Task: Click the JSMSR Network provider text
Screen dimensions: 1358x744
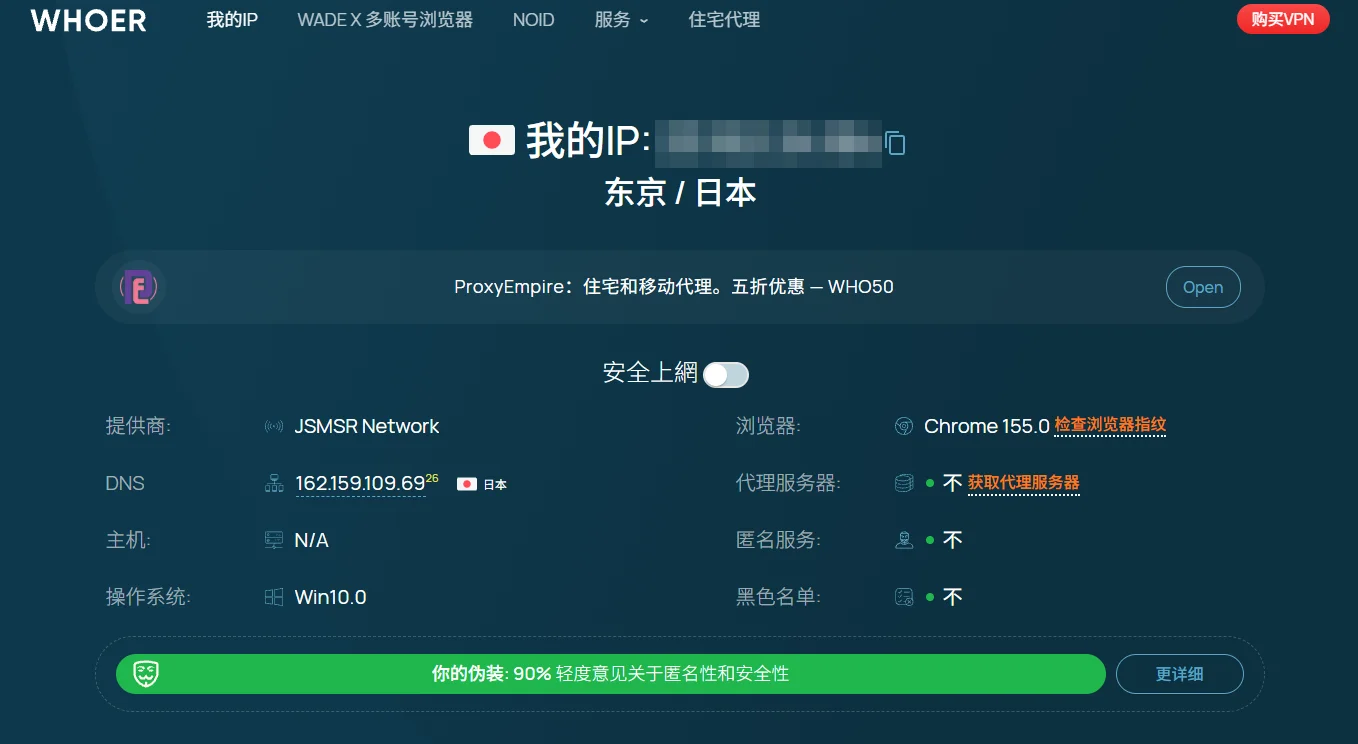Action: (367, 426)
